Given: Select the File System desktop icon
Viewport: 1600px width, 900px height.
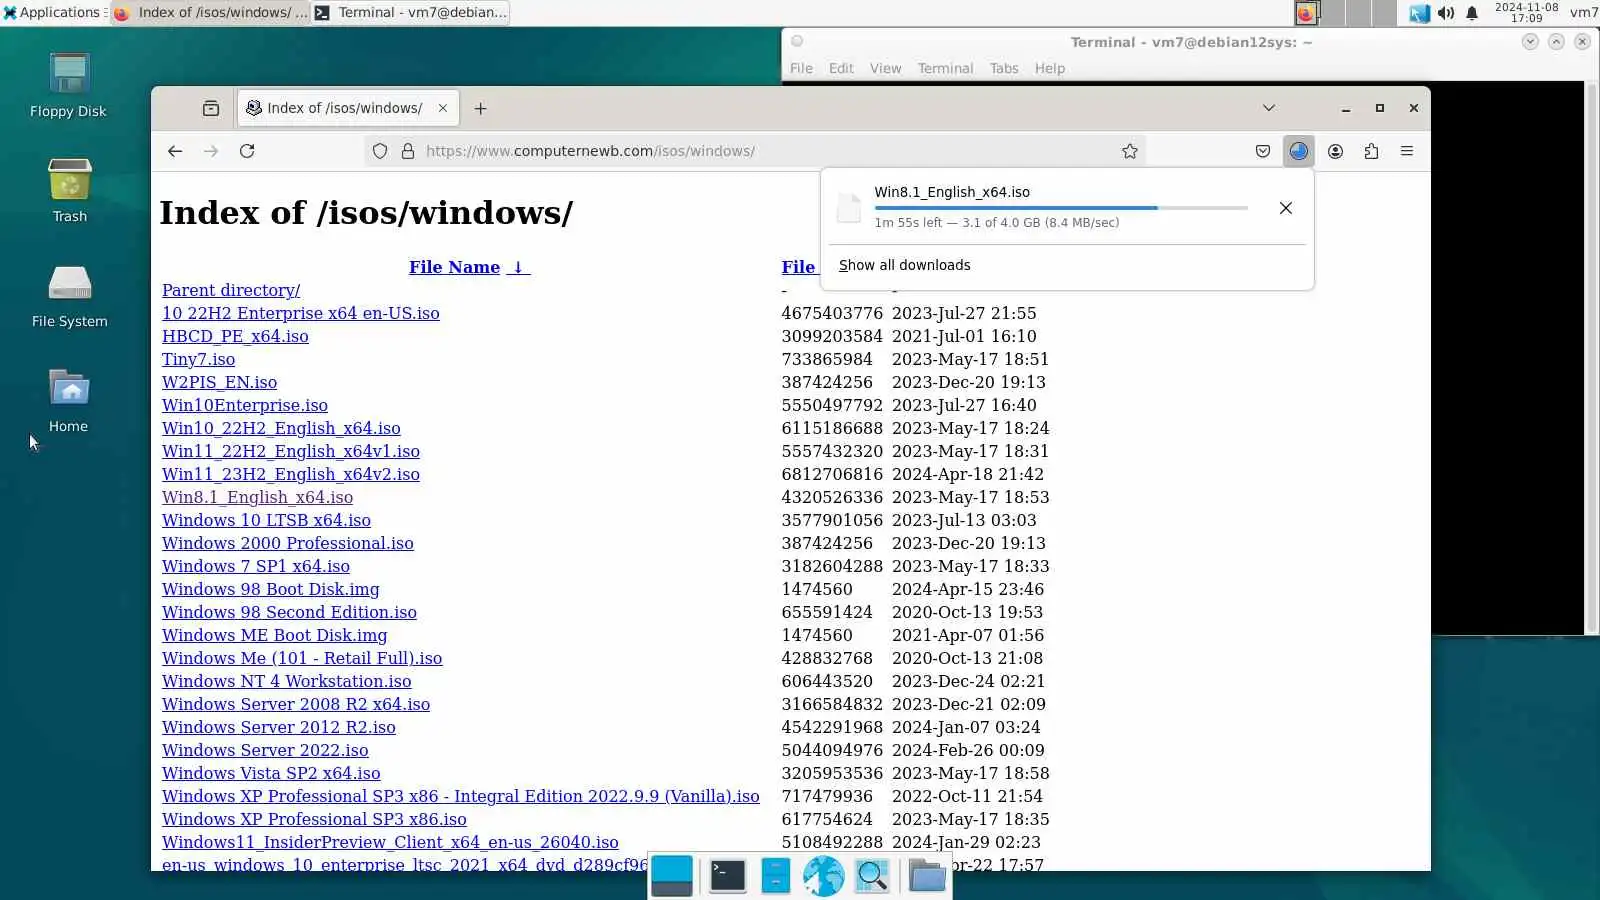Looking at the screenshot, I should point(70,296).
